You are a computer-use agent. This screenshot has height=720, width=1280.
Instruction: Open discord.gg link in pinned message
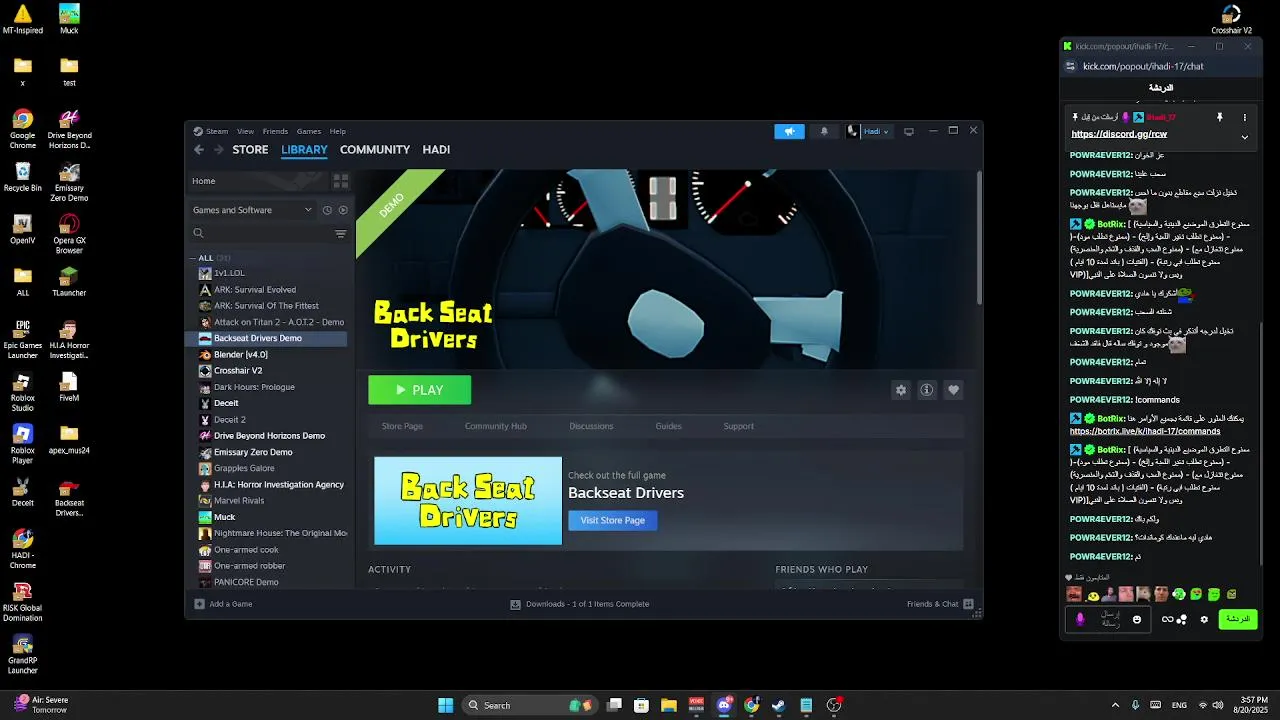coord(1119,134)
